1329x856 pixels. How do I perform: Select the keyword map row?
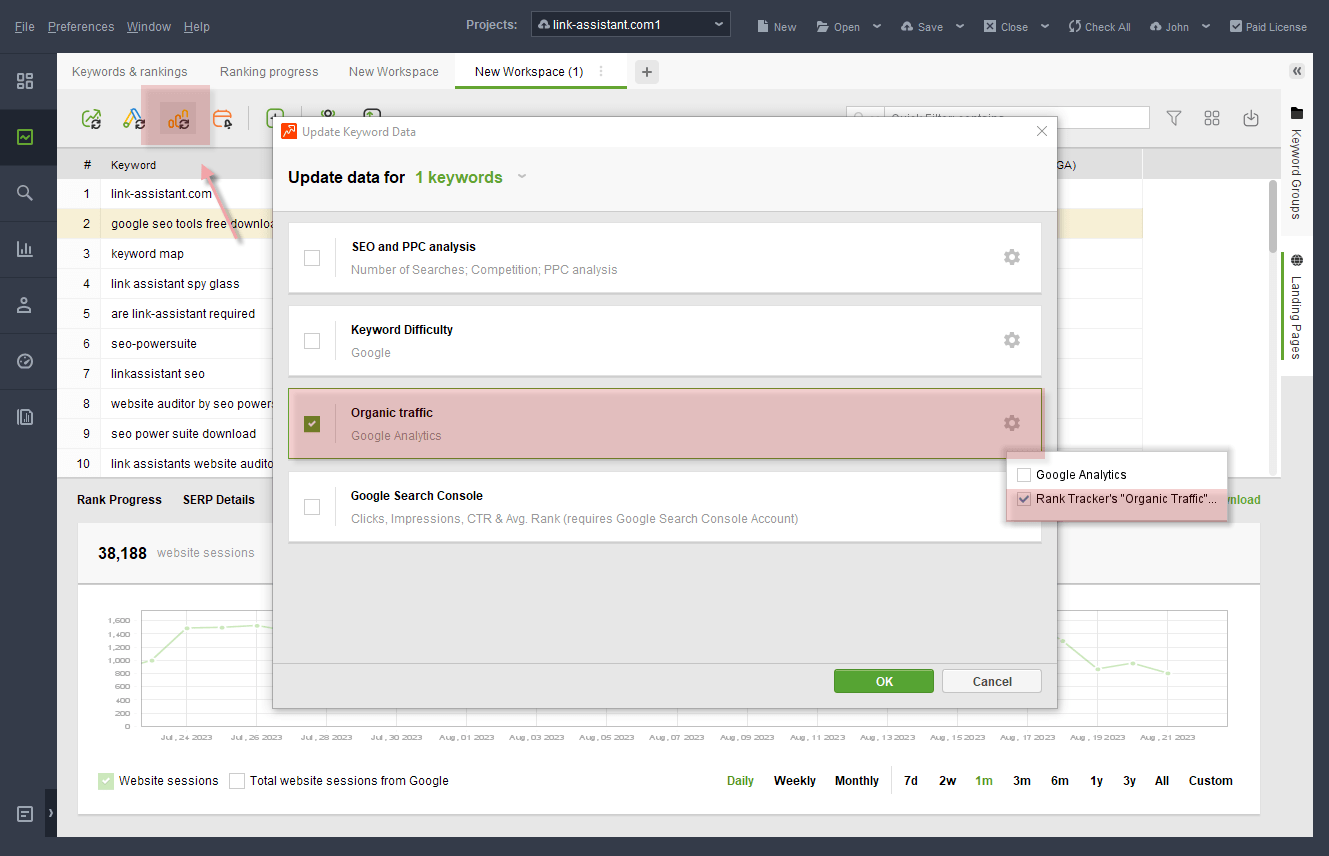pyautogui.click(x=147, y=254)
